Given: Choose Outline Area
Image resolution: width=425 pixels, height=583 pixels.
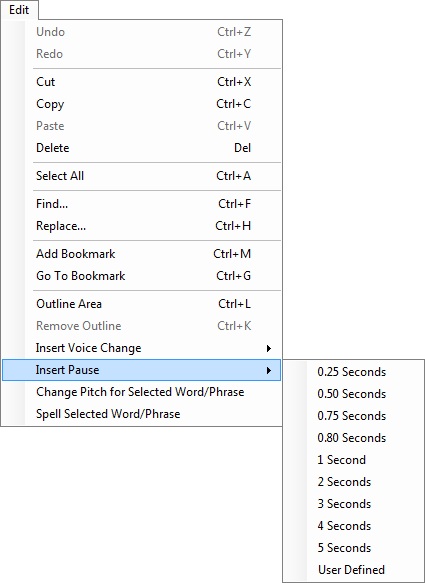Looking at the screenshot, I should click(x=141, y=304).
